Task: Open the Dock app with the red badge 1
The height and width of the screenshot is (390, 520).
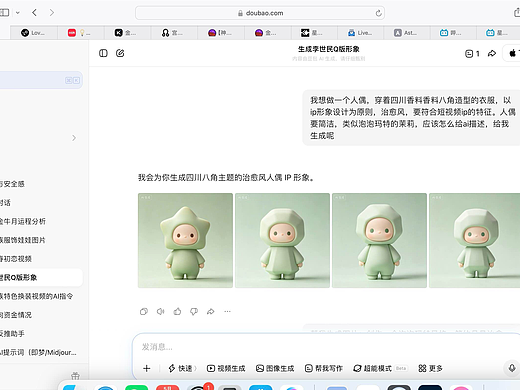Action: point(199,387)
